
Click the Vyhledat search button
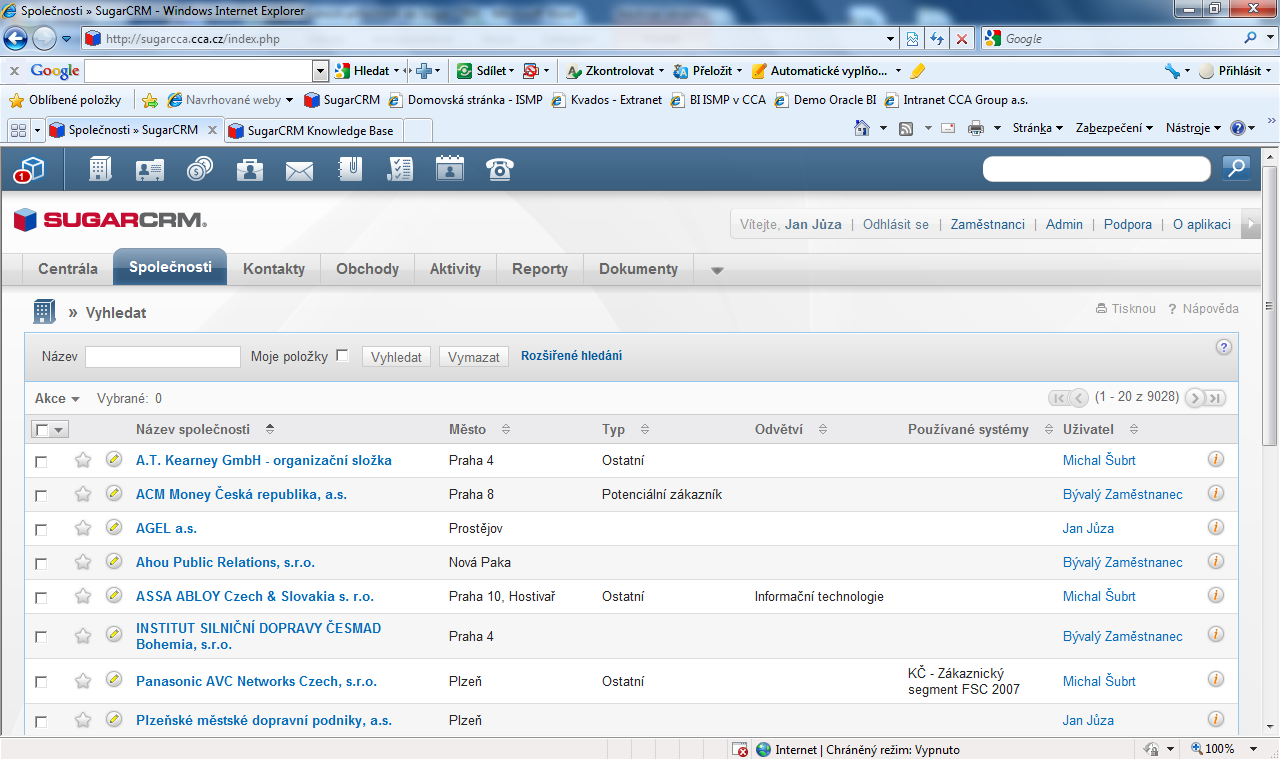(396, 357)
